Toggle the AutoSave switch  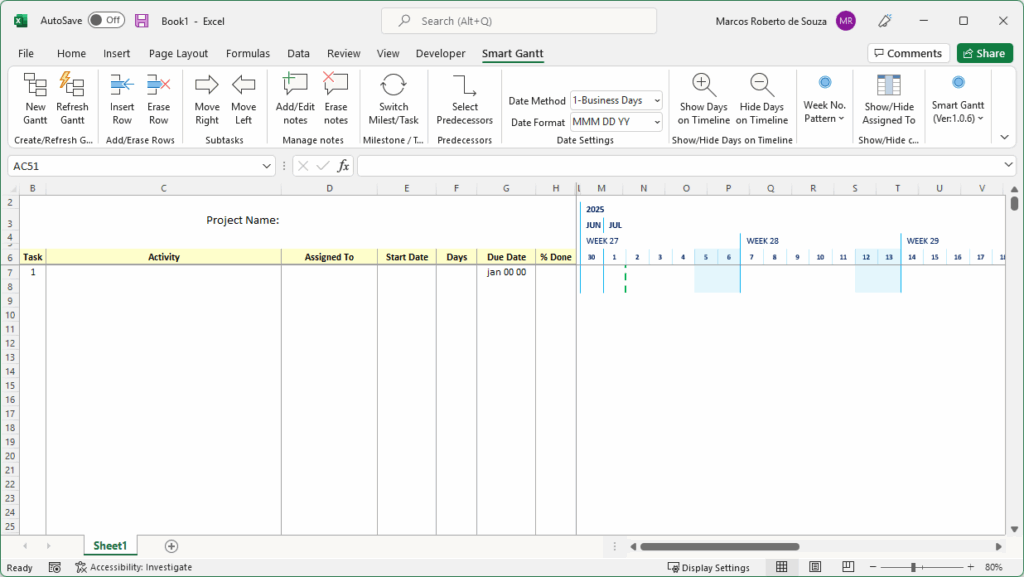tap(106, 20)
